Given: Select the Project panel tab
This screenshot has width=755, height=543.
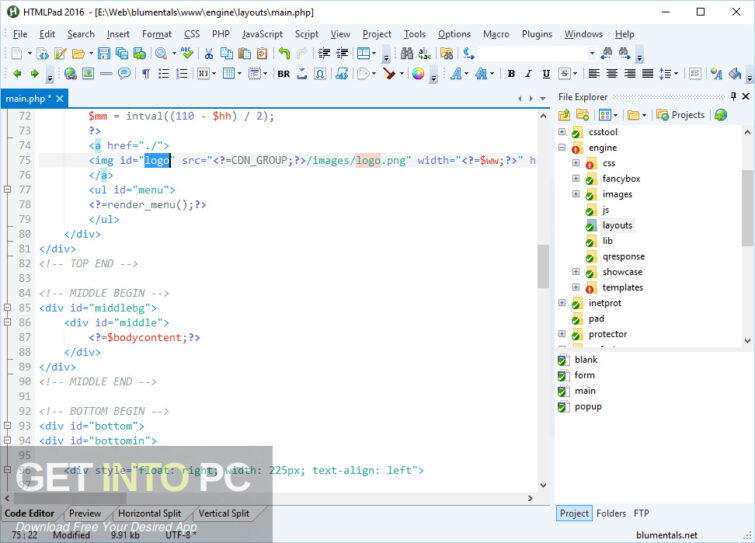Looking at the screenshot, I should pos(574,513).
